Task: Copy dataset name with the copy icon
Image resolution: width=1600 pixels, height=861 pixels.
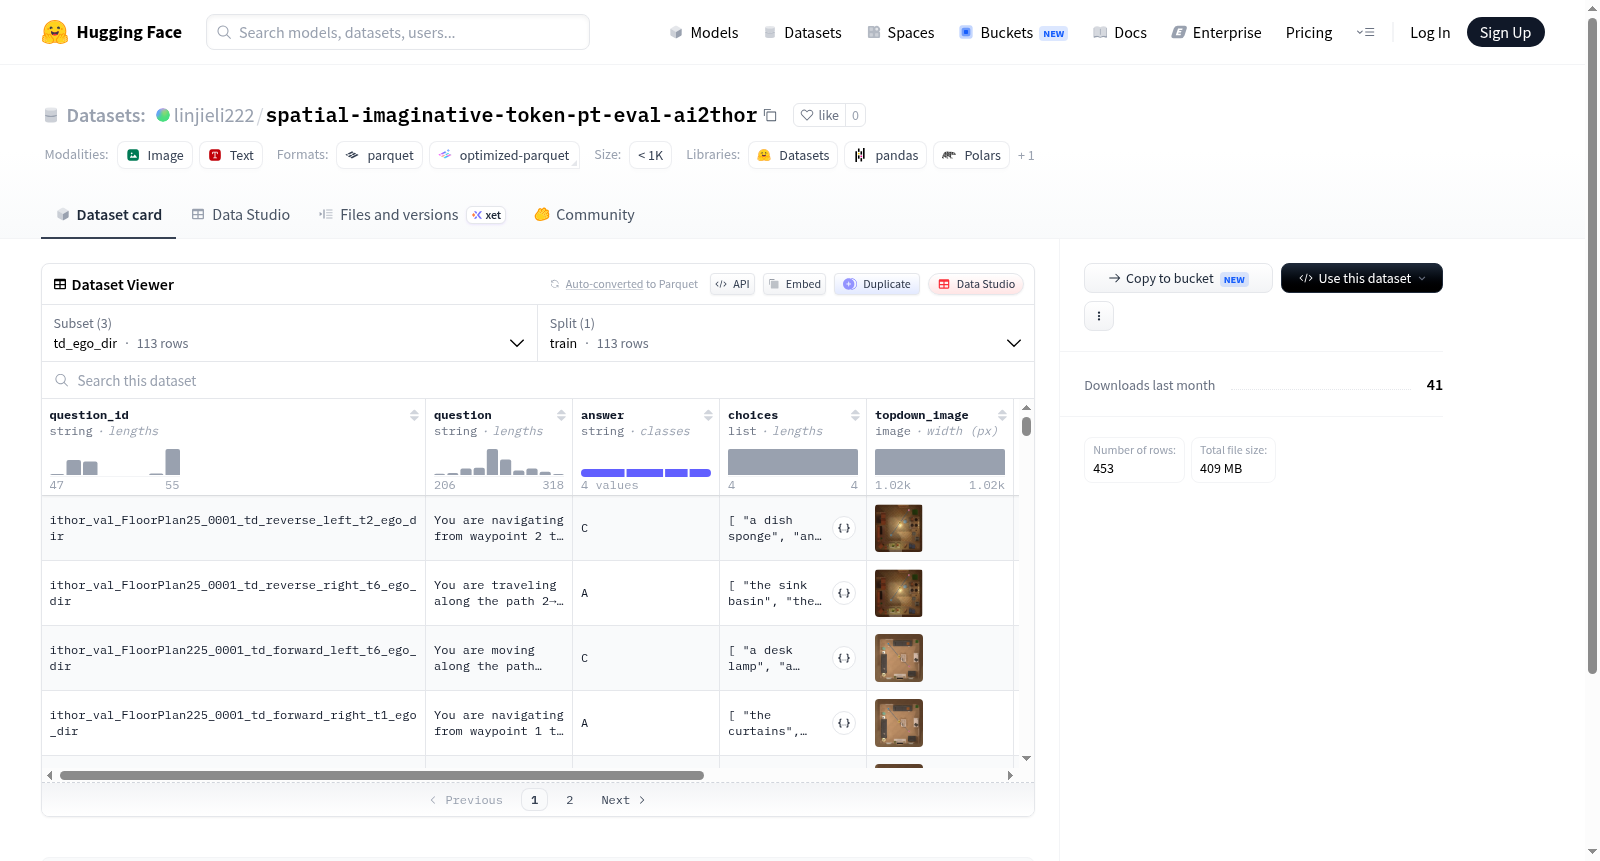Action: [x=770, y=115]
